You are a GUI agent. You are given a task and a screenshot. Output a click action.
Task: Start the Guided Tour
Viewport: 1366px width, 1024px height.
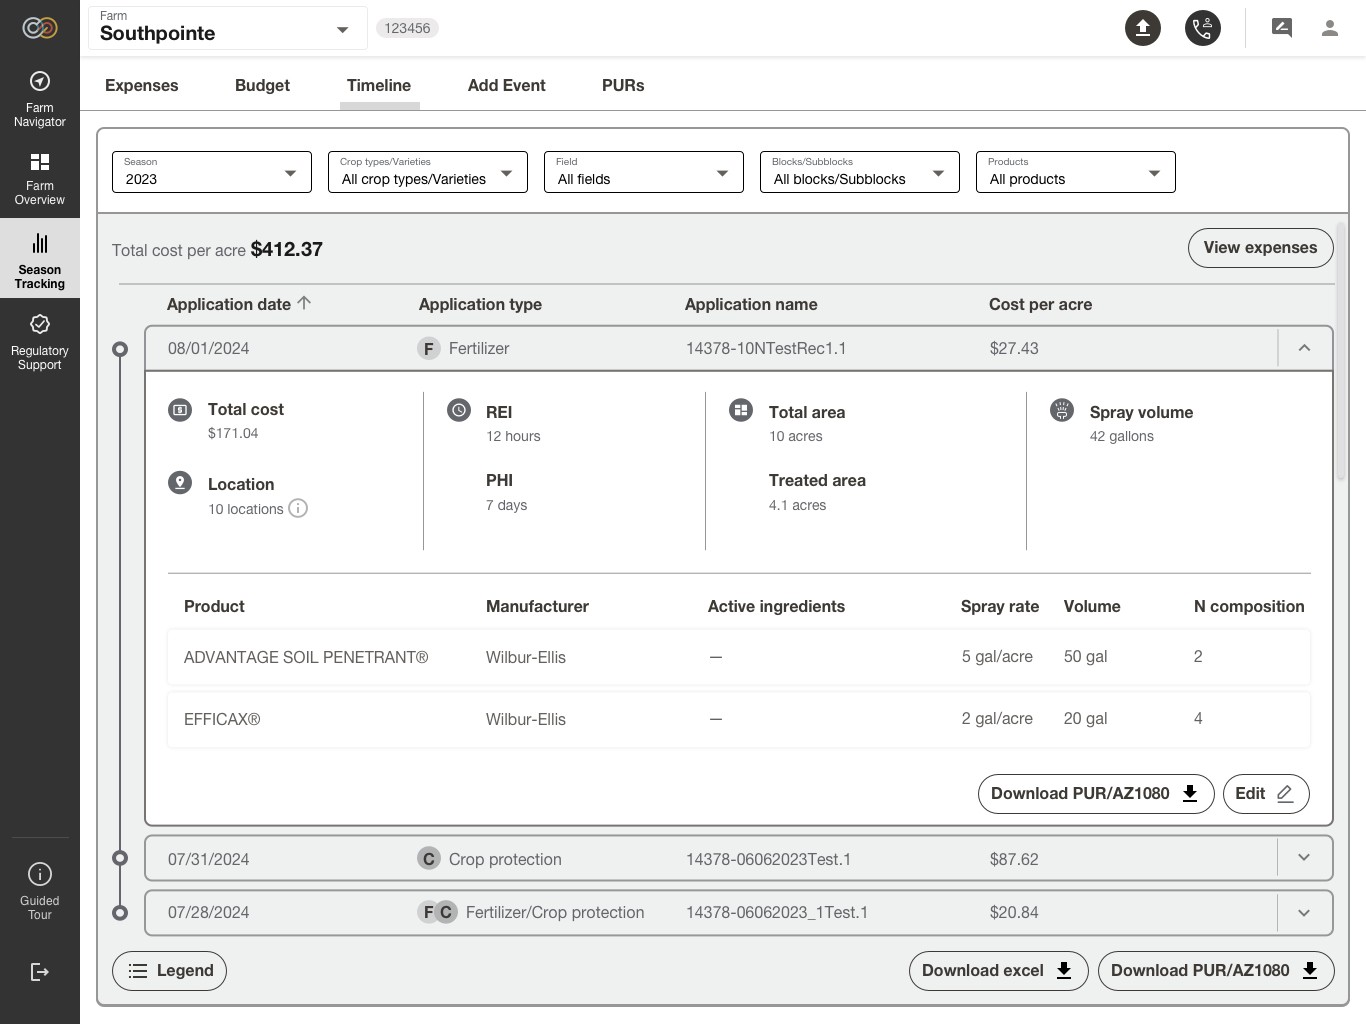[40, 892]
